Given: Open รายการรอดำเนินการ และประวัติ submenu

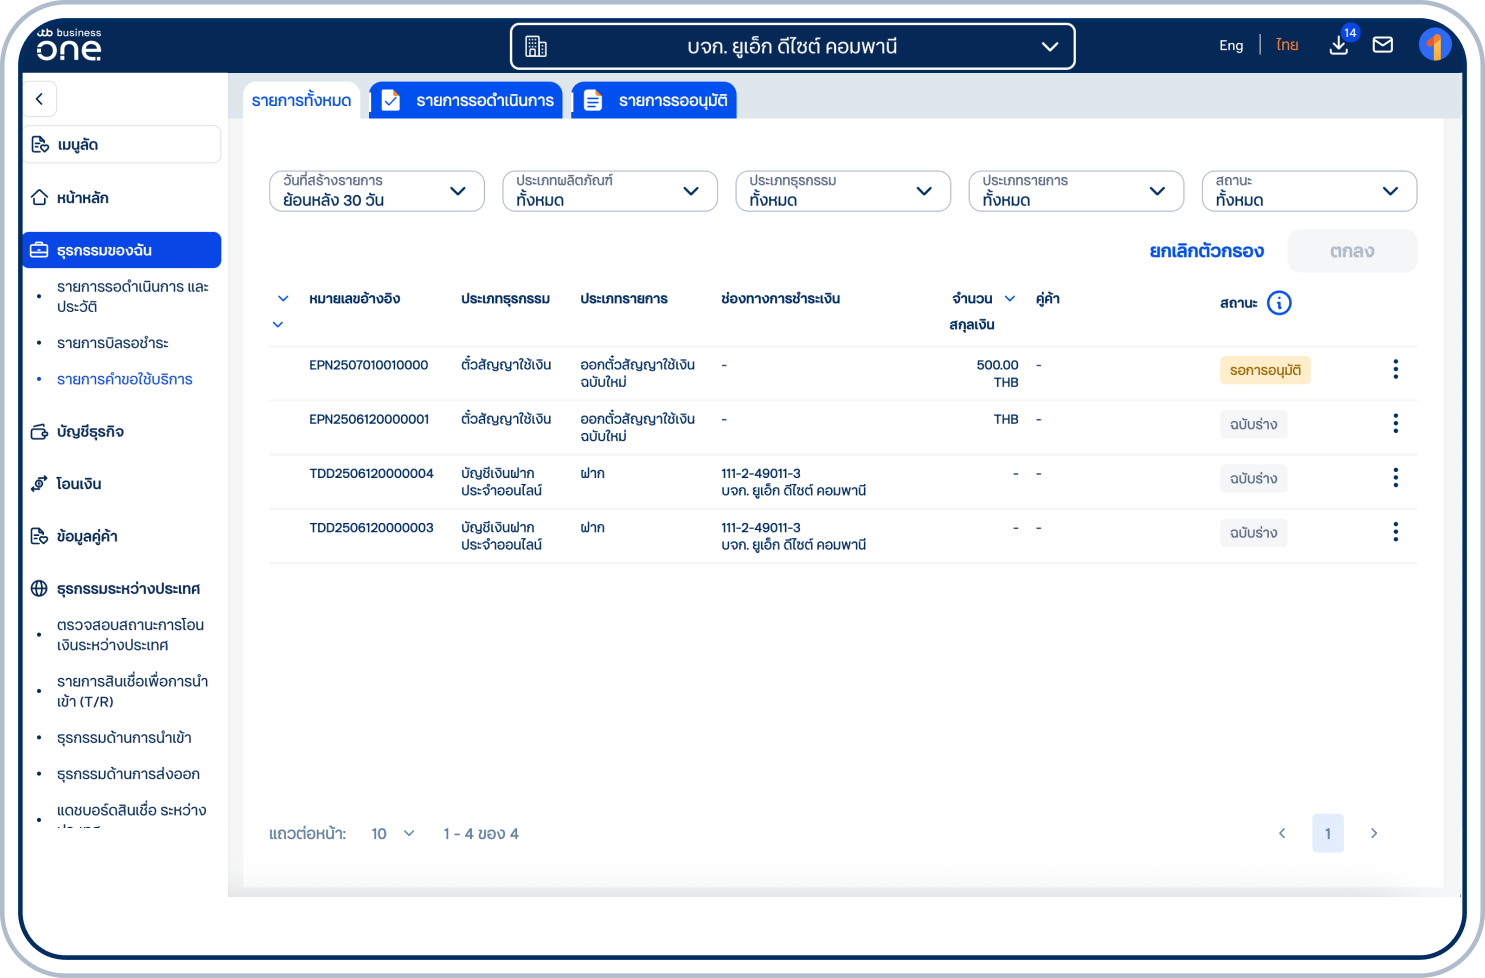Looking at the screenshot, I should click(x=133, y=297).
